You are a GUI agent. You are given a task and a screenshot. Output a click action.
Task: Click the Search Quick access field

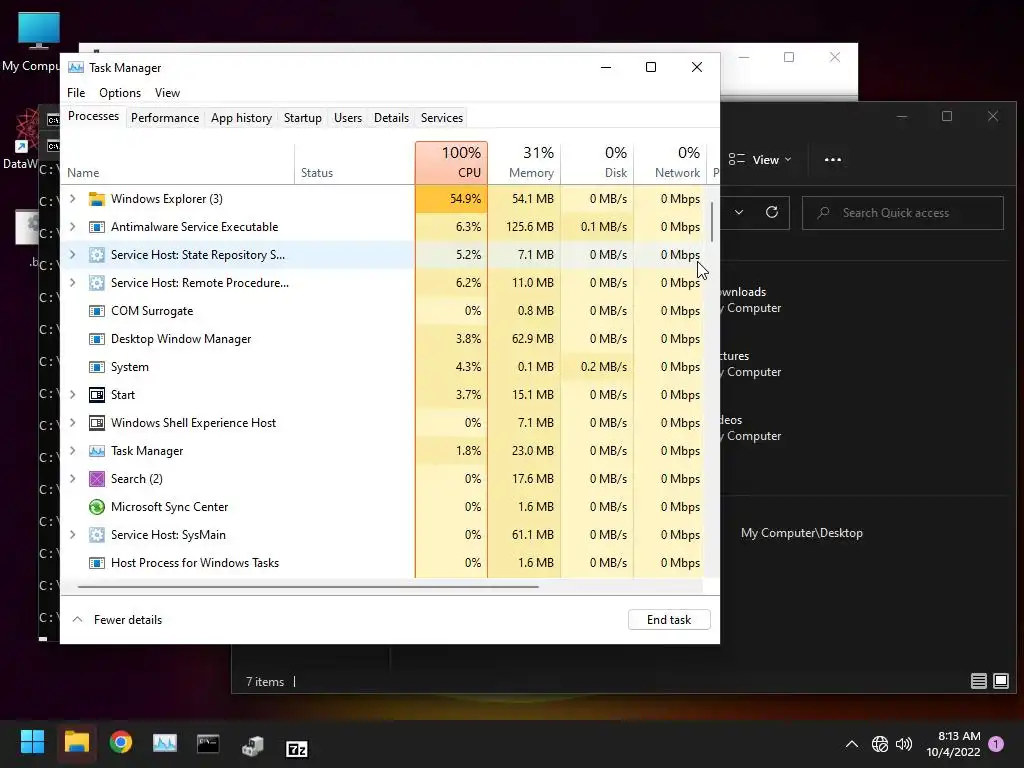pyautogui.click(x=903, y=213)
